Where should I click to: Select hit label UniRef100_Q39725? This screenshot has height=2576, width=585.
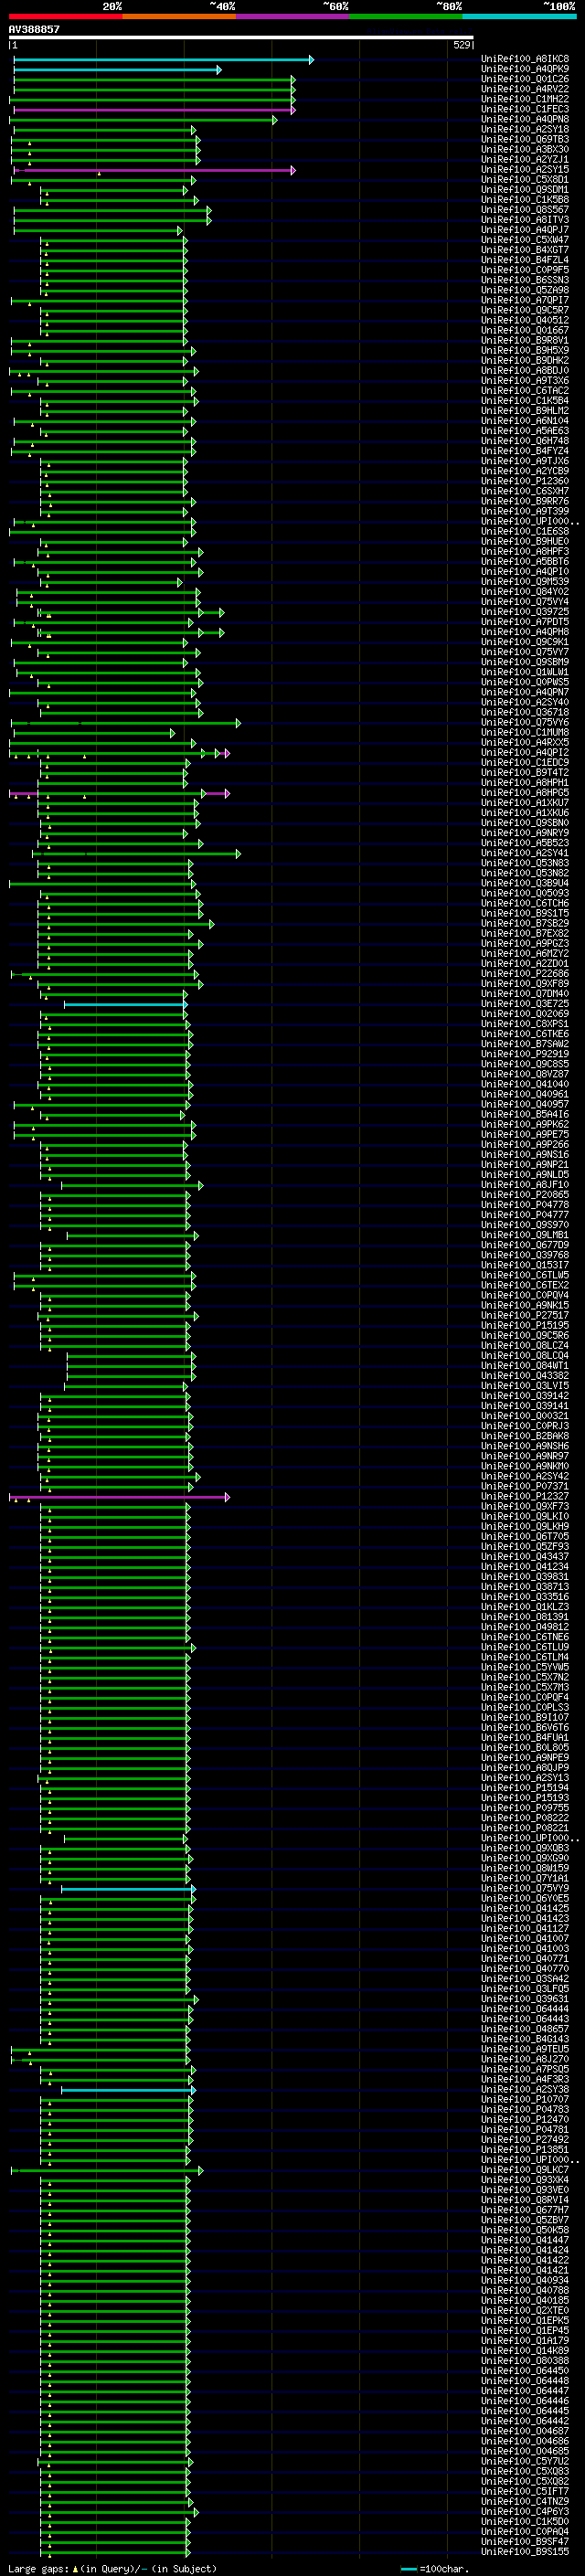coord(525,612)
